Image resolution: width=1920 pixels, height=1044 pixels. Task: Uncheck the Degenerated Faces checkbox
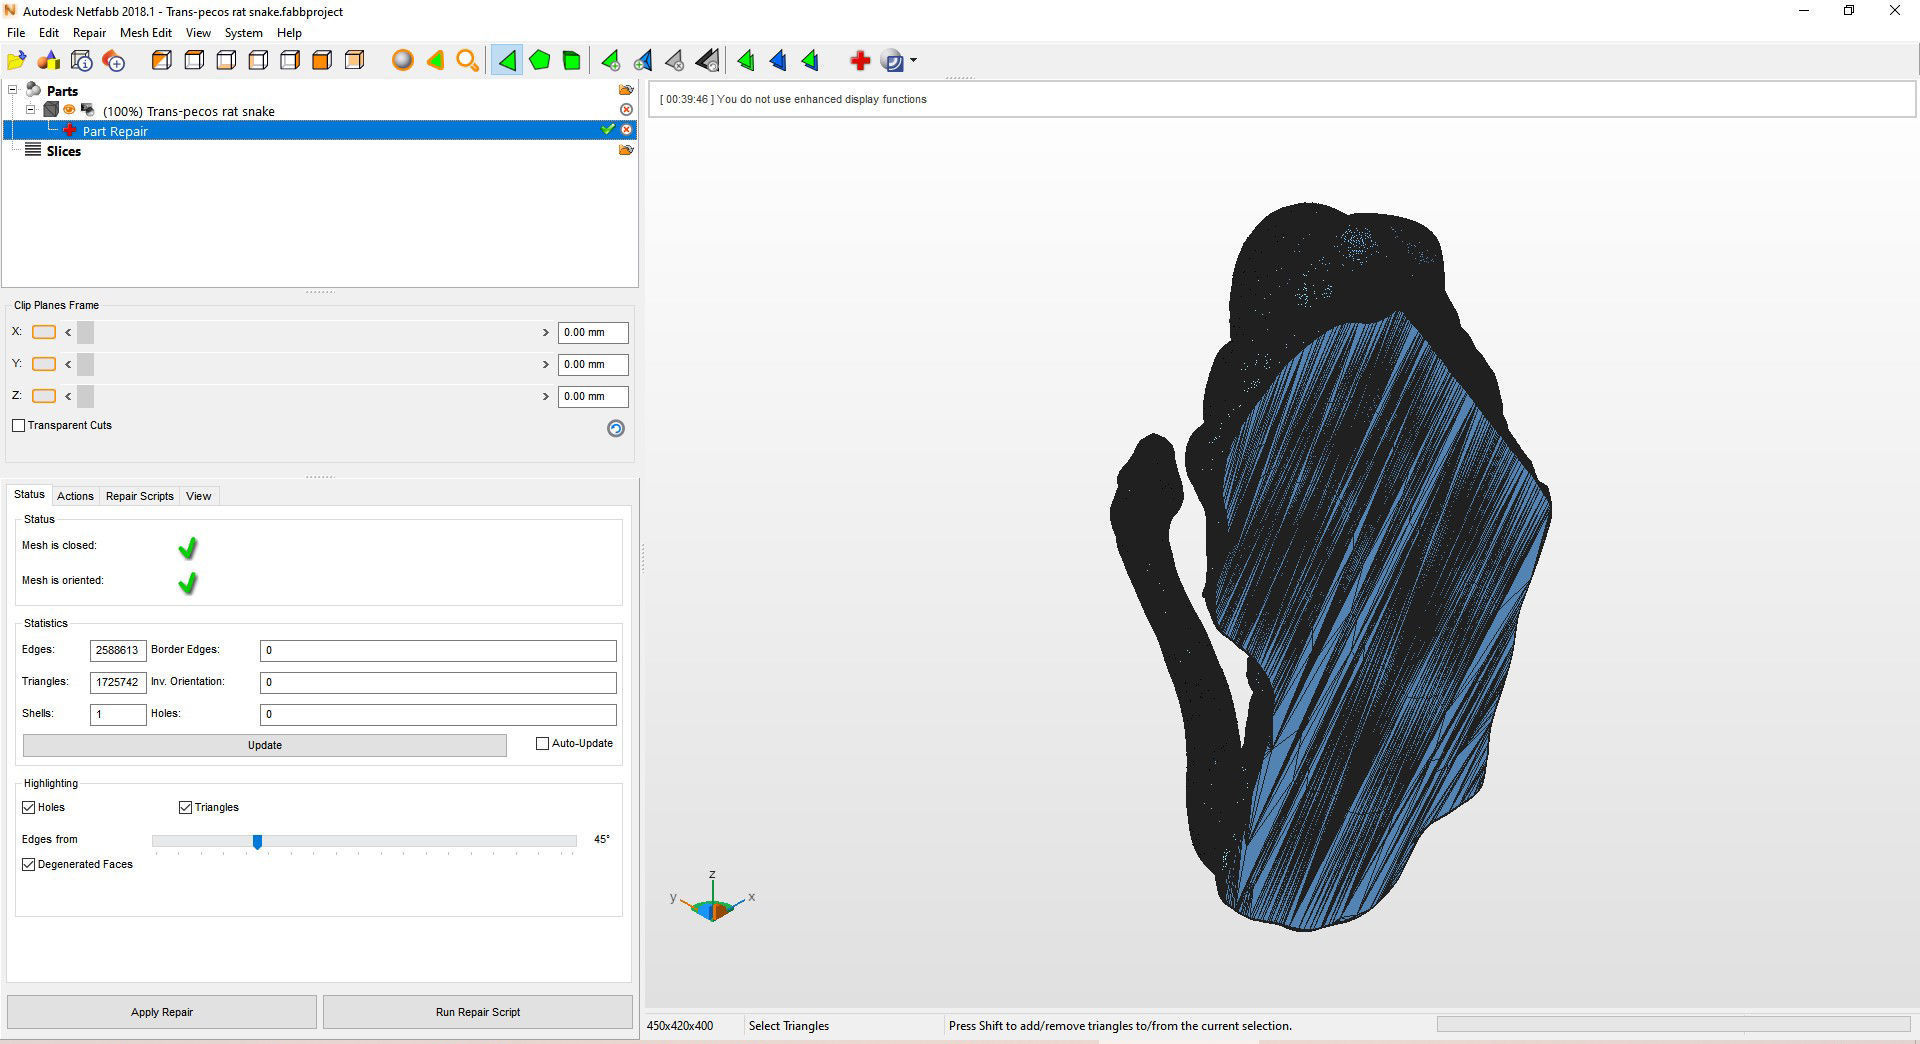coord(28,864)
